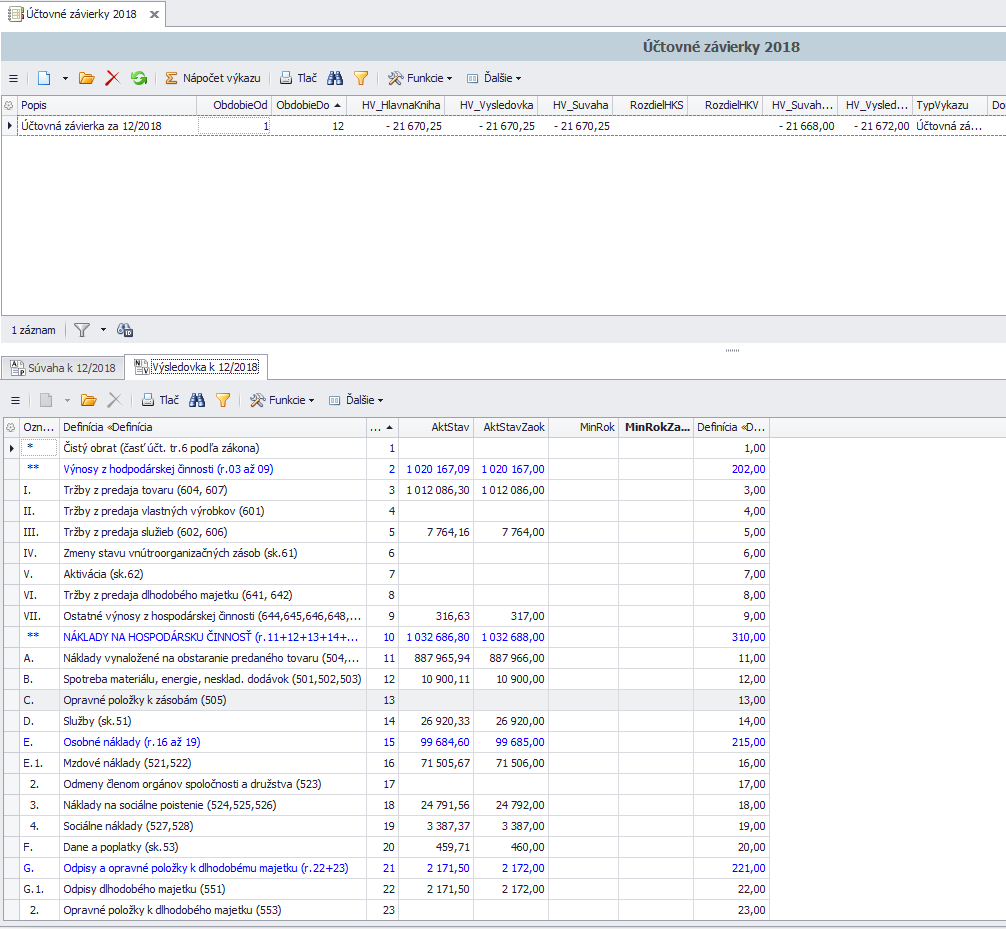
Task: Click the Nápočet výkazu button
Action: (x=212, y=78)
